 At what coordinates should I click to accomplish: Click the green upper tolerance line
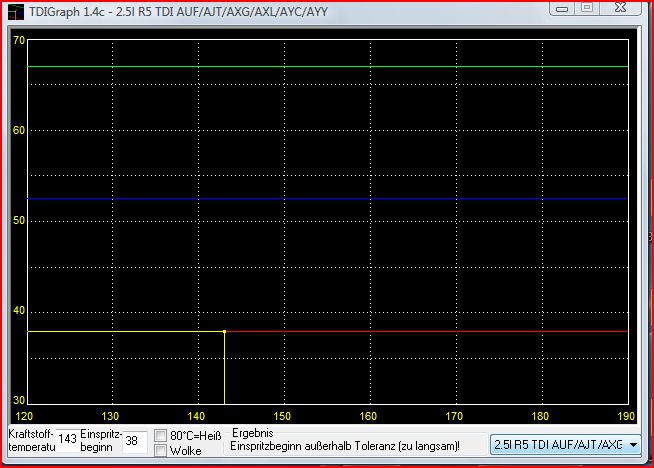pos(328,66)
